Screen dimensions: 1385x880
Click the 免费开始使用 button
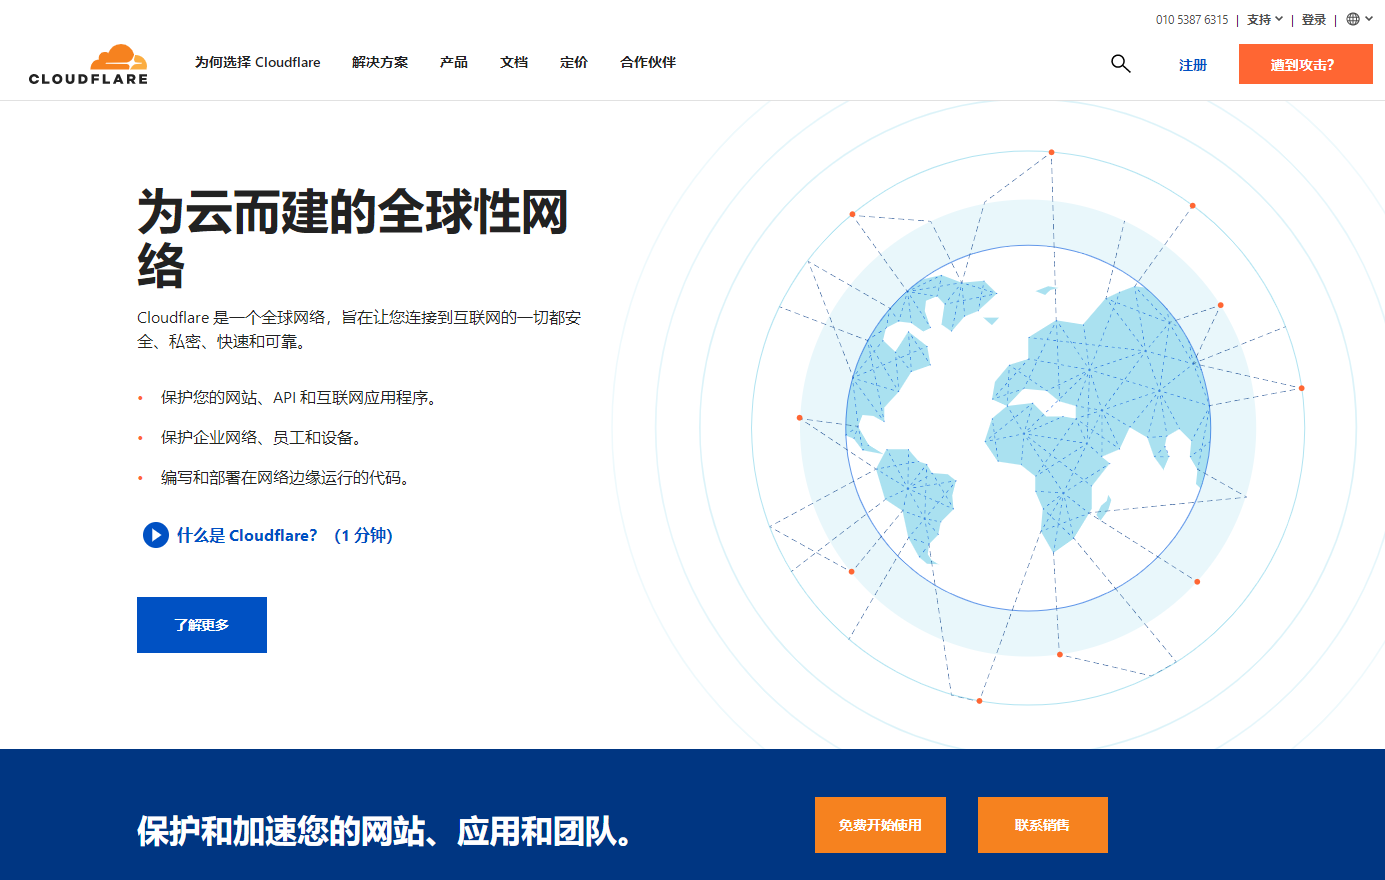tap(880, 825)
